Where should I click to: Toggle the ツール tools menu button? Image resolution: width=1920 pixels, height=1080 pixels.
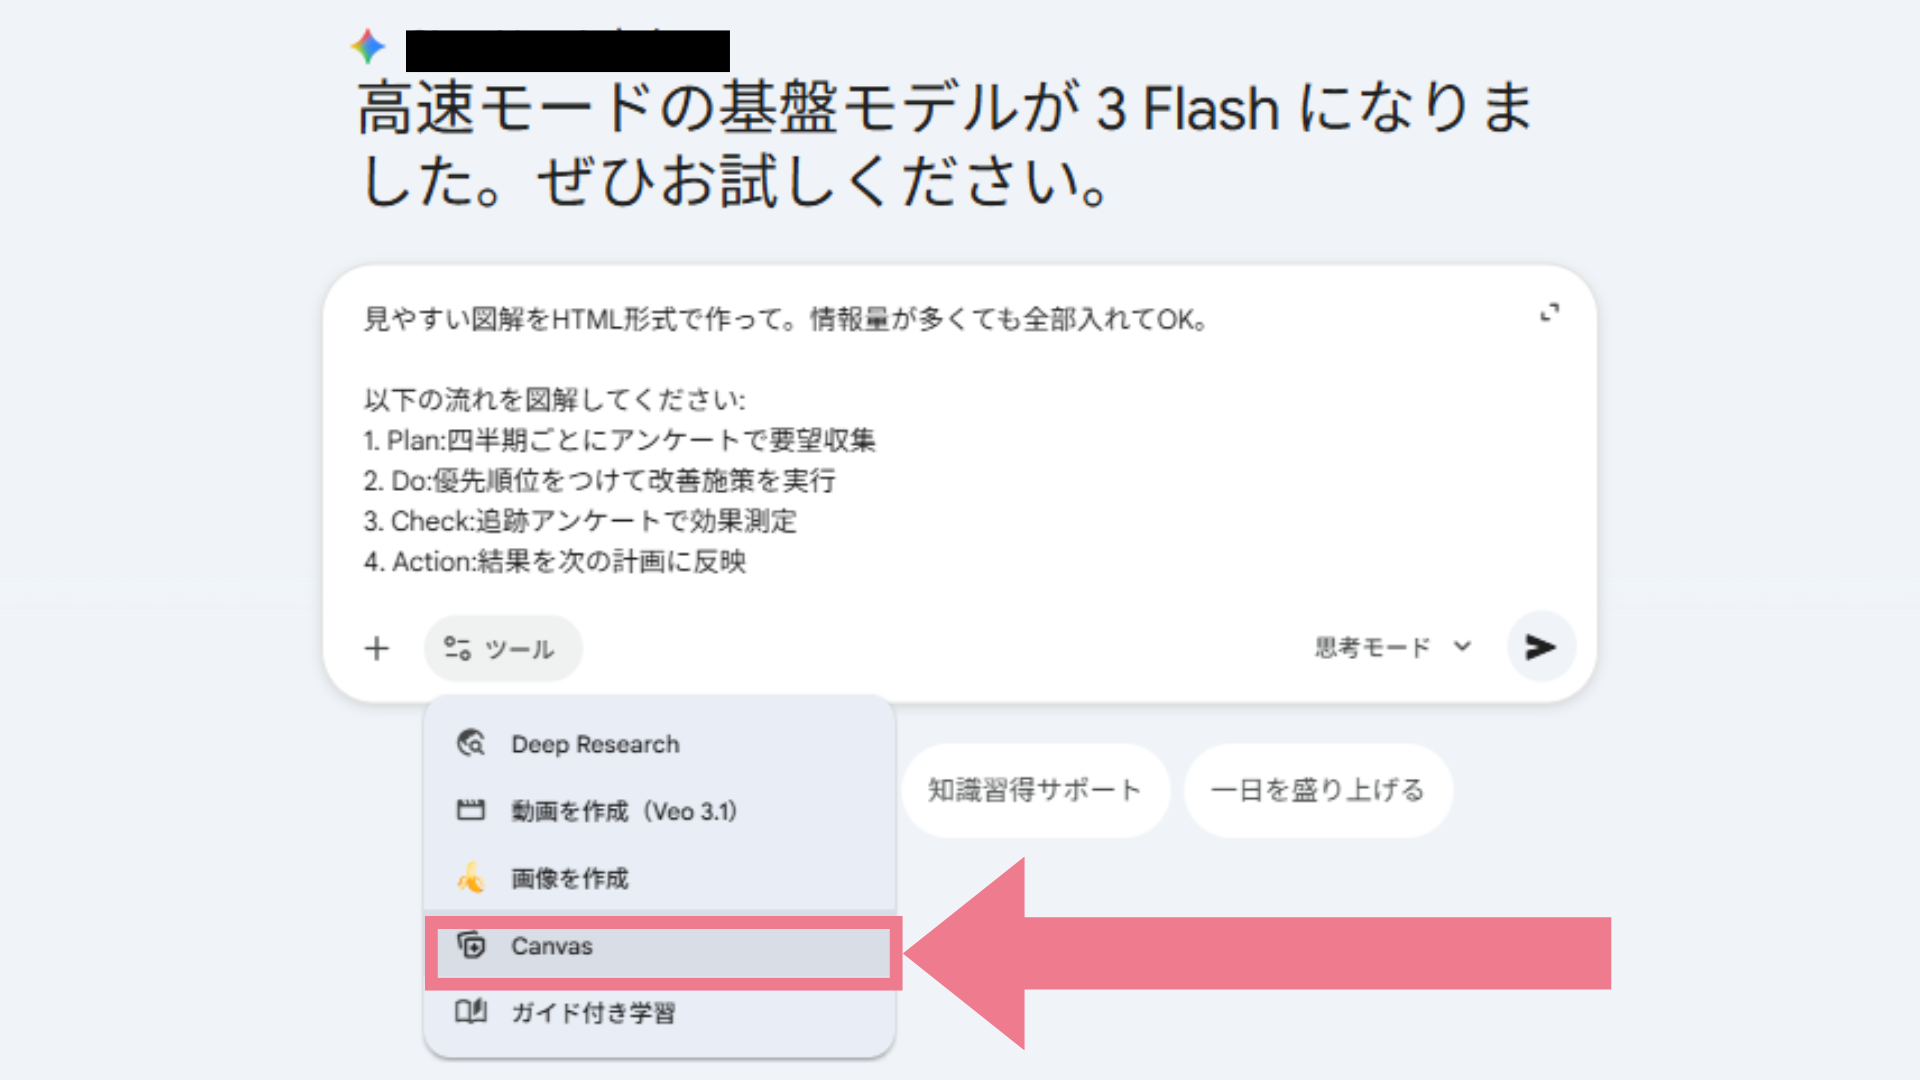pos(502,649)
